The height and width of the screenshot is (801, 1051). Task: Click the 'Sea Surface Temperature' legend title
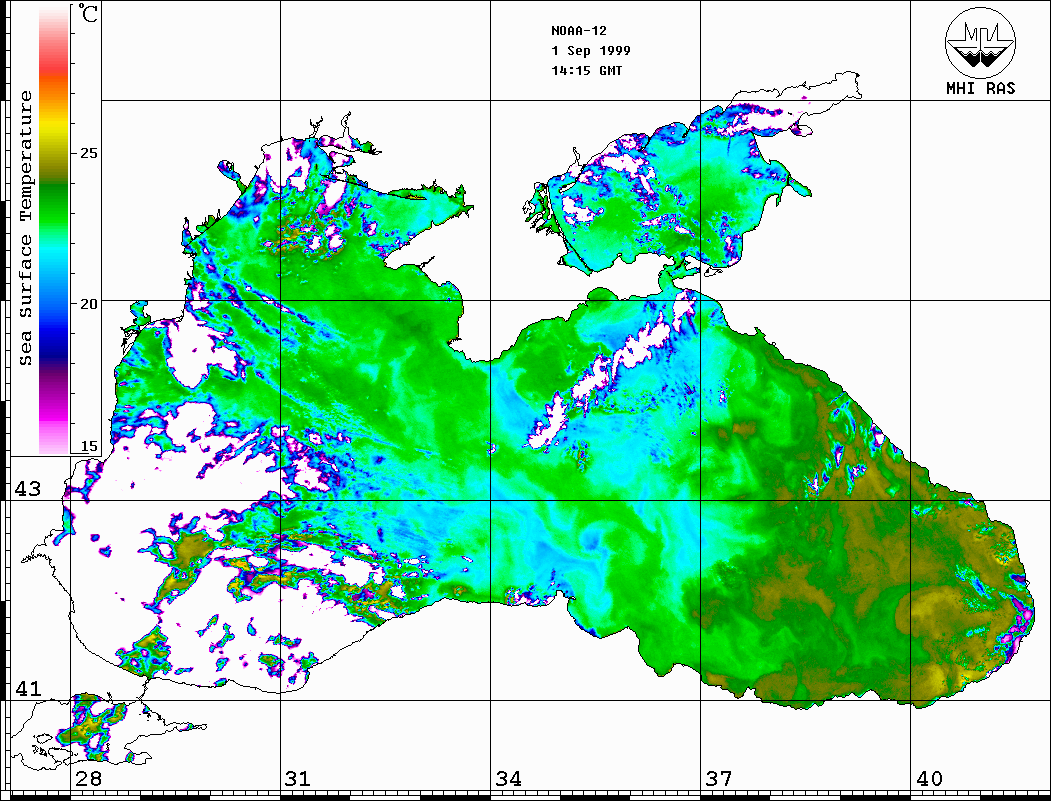point(25,228)
